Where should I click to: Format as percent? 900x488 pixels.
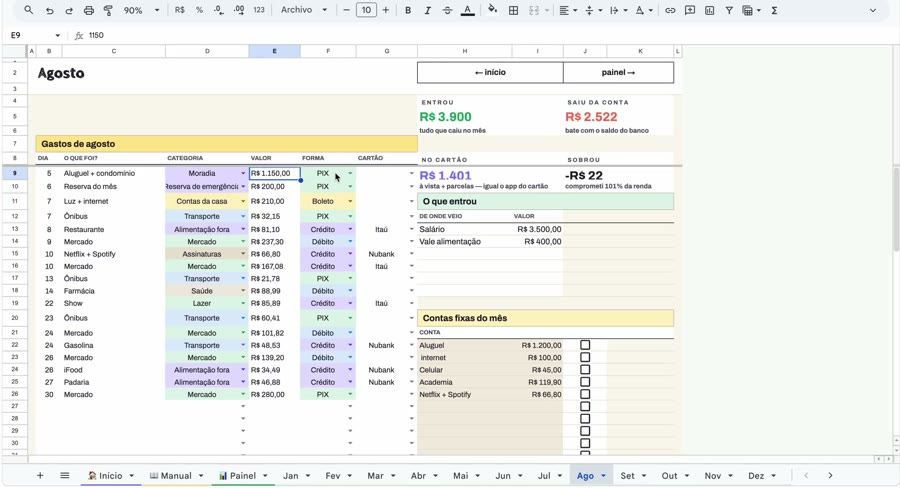click(199, 10)
